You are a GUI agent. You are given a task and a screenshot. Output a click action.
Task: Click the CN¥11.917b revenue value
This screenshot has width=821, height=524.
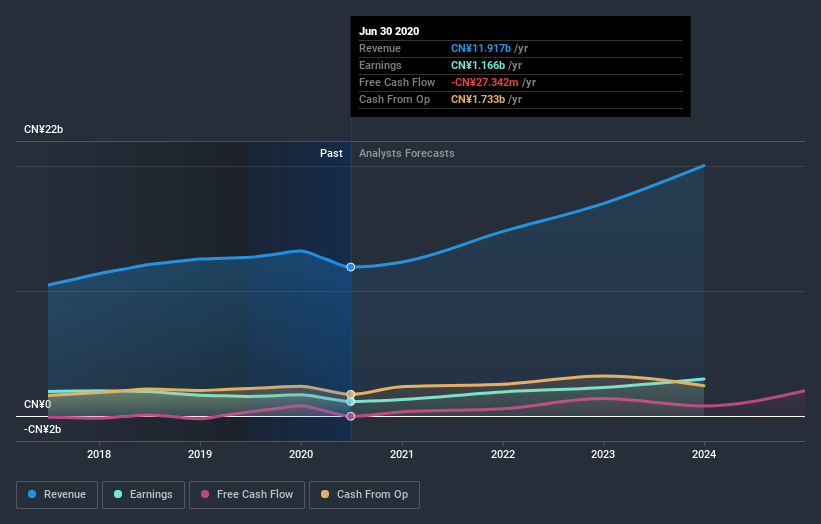click(481, 48)
